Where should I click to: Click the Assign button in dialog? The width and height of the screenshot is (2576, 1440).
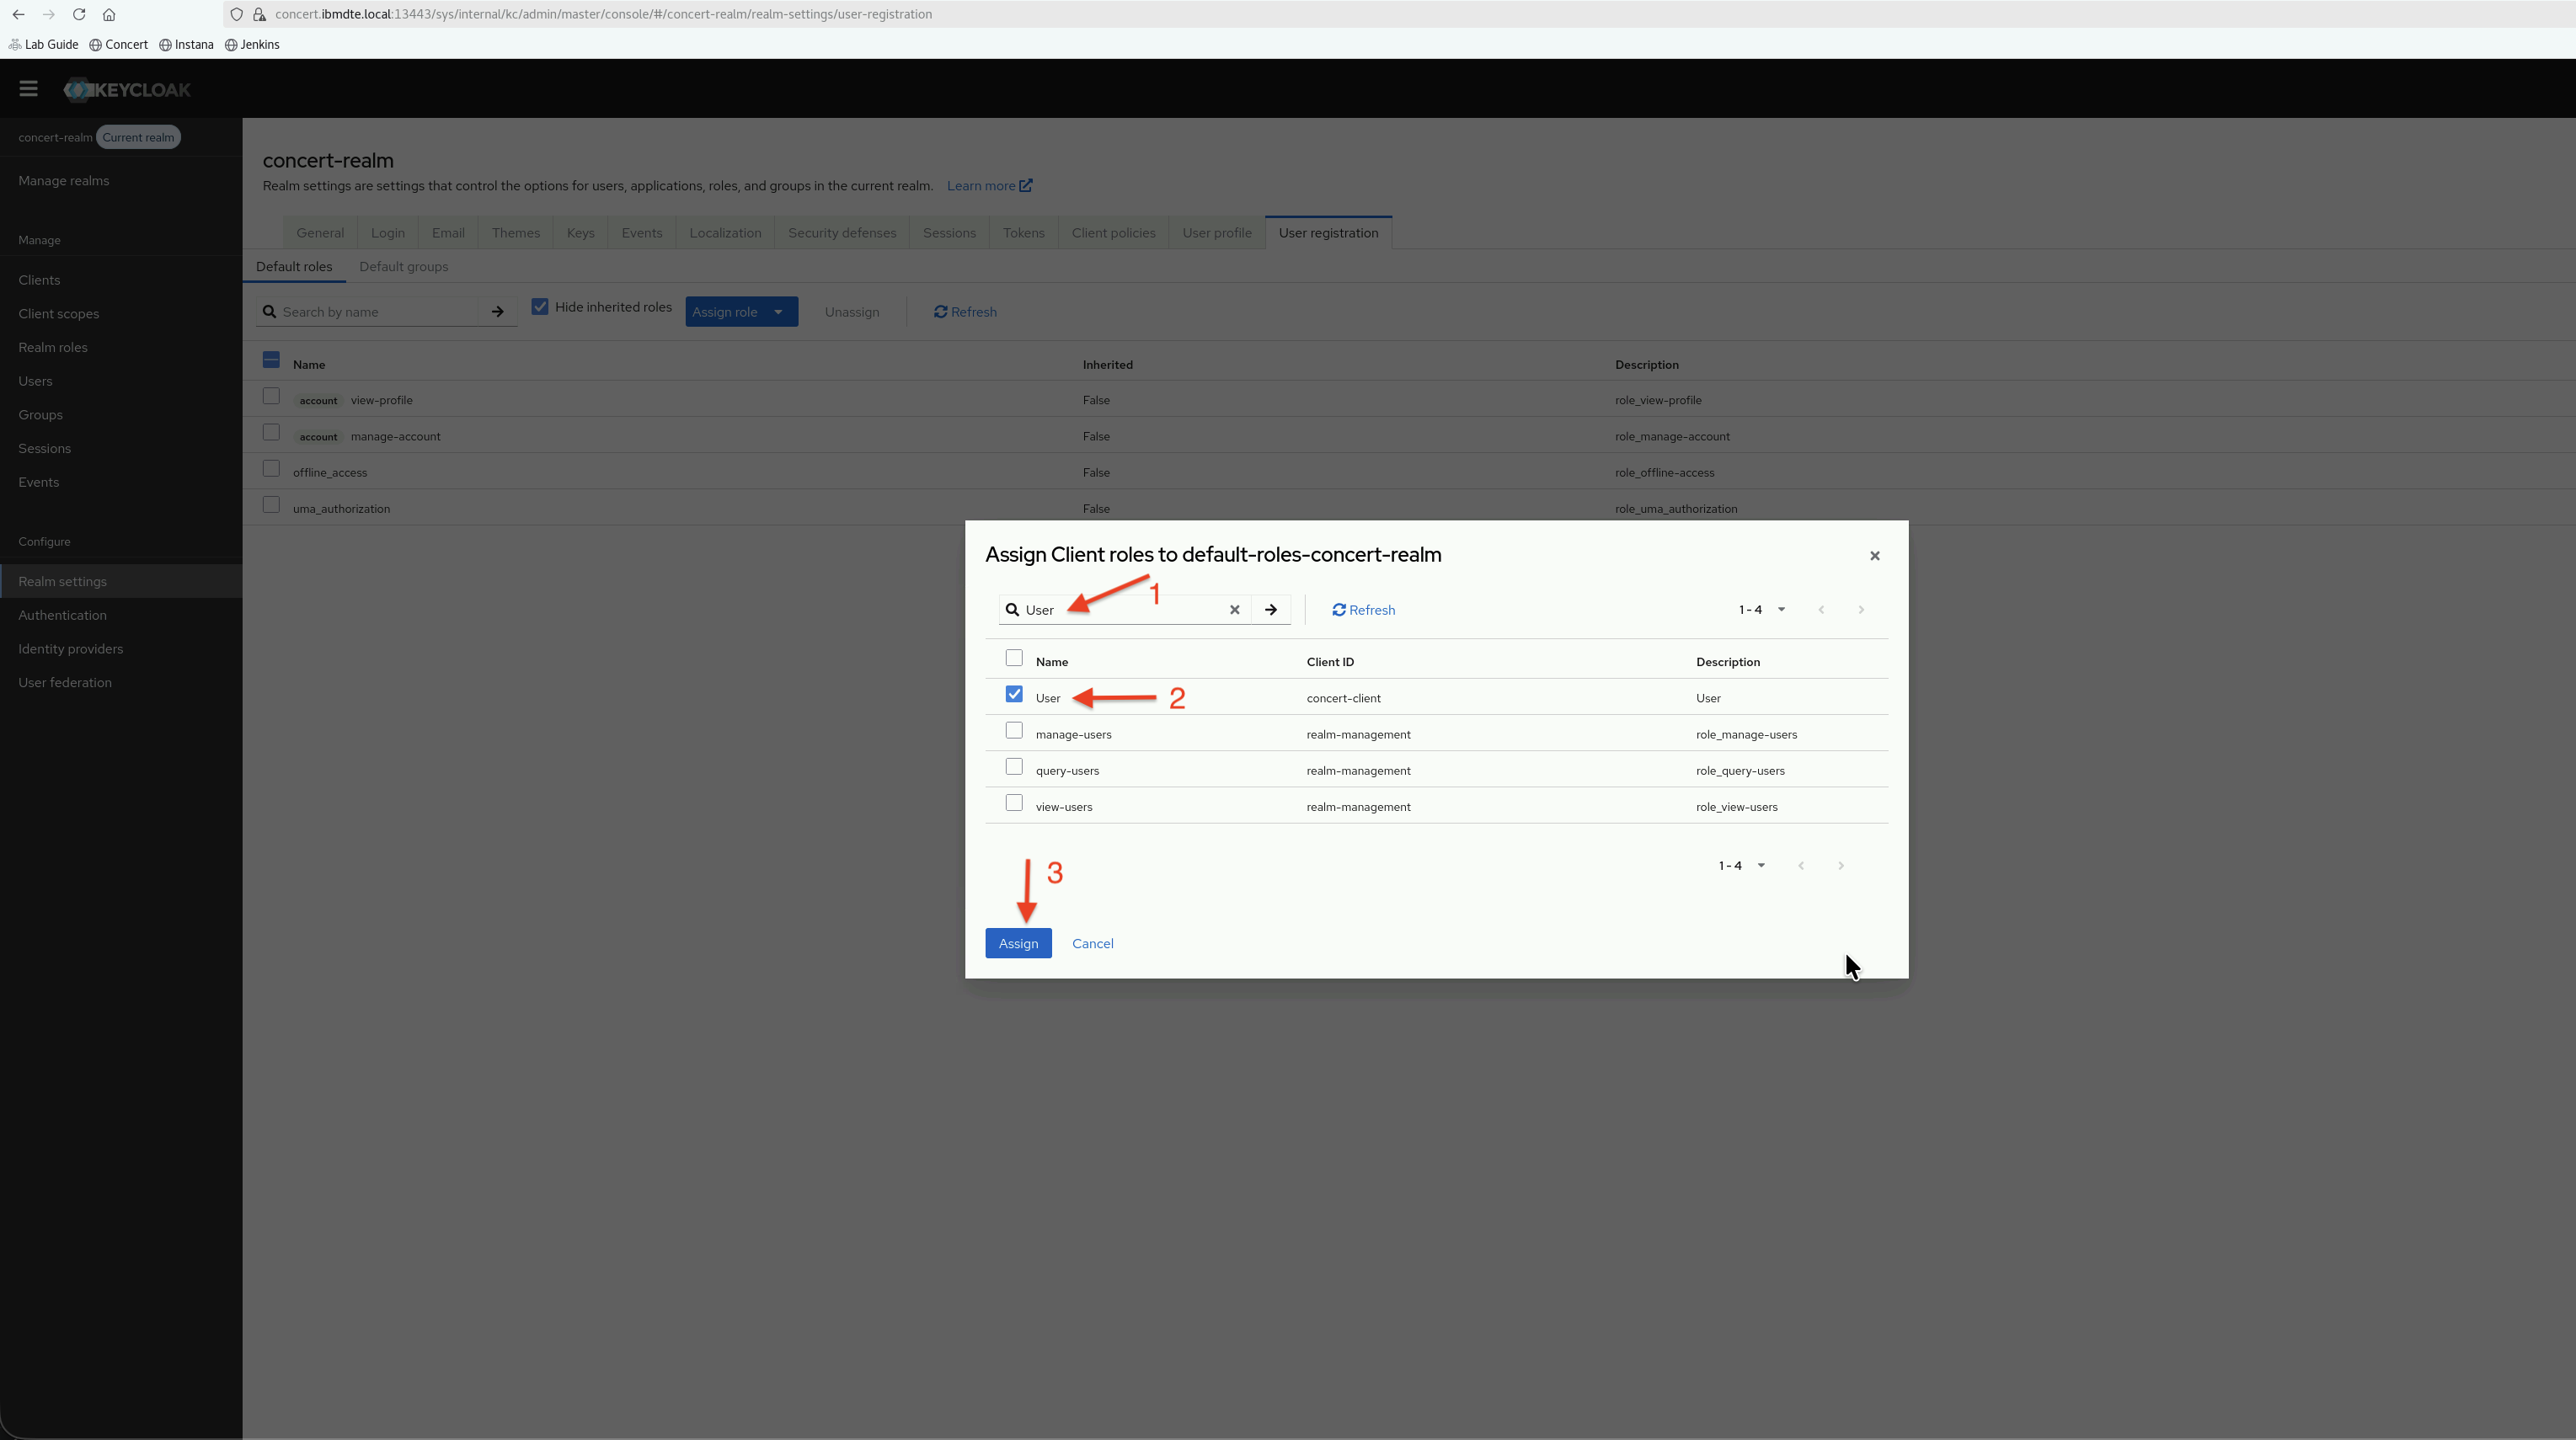[1018, 944]
